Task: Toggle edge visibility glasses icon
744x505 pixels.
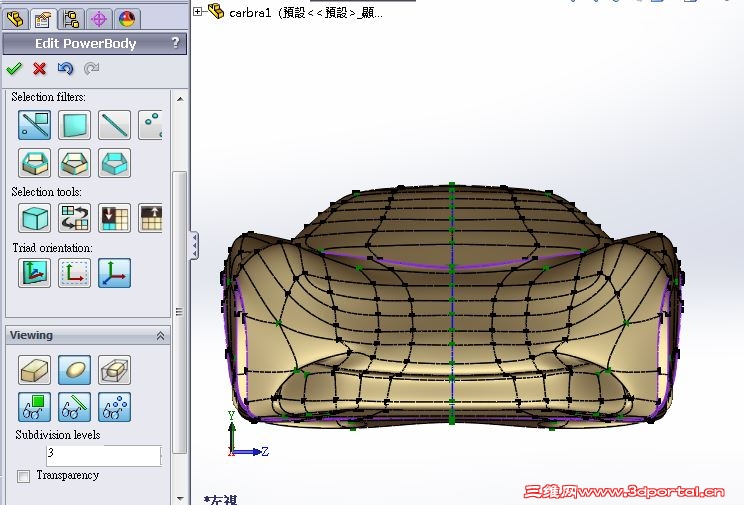Action: coord(74,407)
